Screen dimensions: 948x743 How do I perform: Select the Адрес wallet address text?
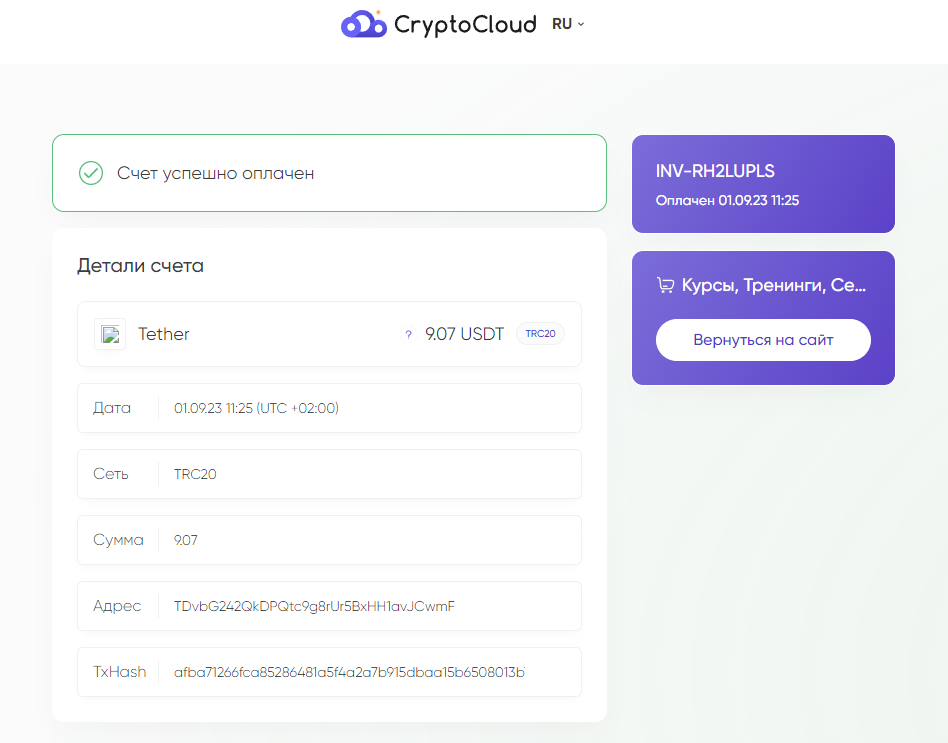click(x=314, y=606)
